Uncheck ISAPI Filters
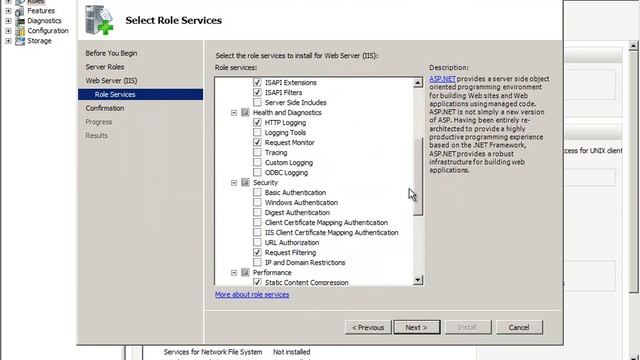 click(257, 93)
